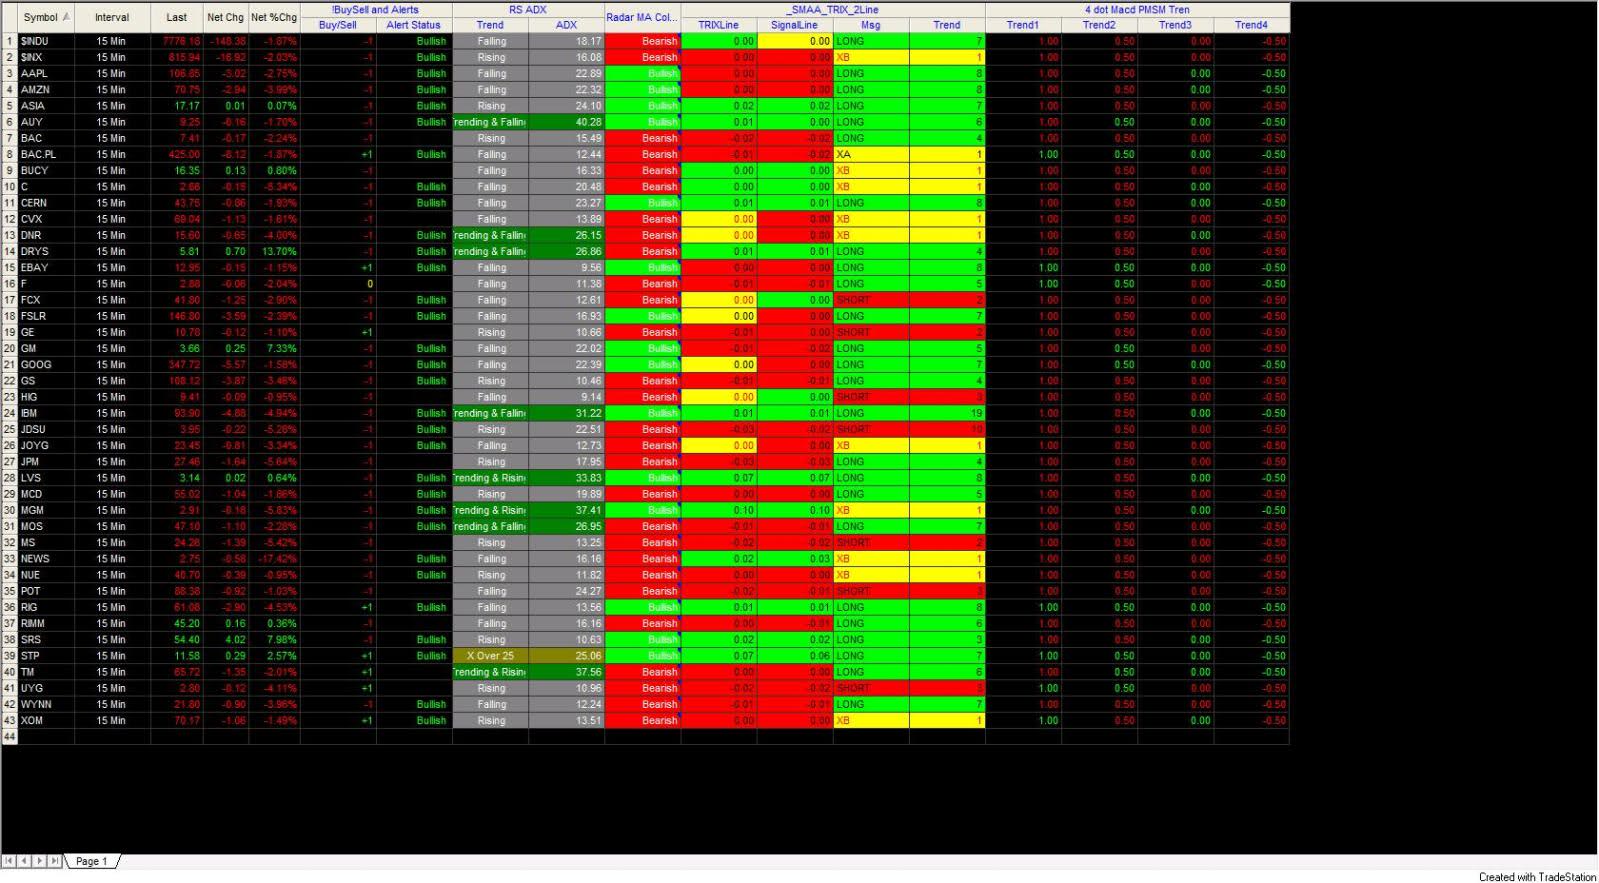The width and height of the screenshot is (1599, 883).
Task: Click the 33.83 ADX value for LVS
Action: pyautogui.click(x=566, y=478)
